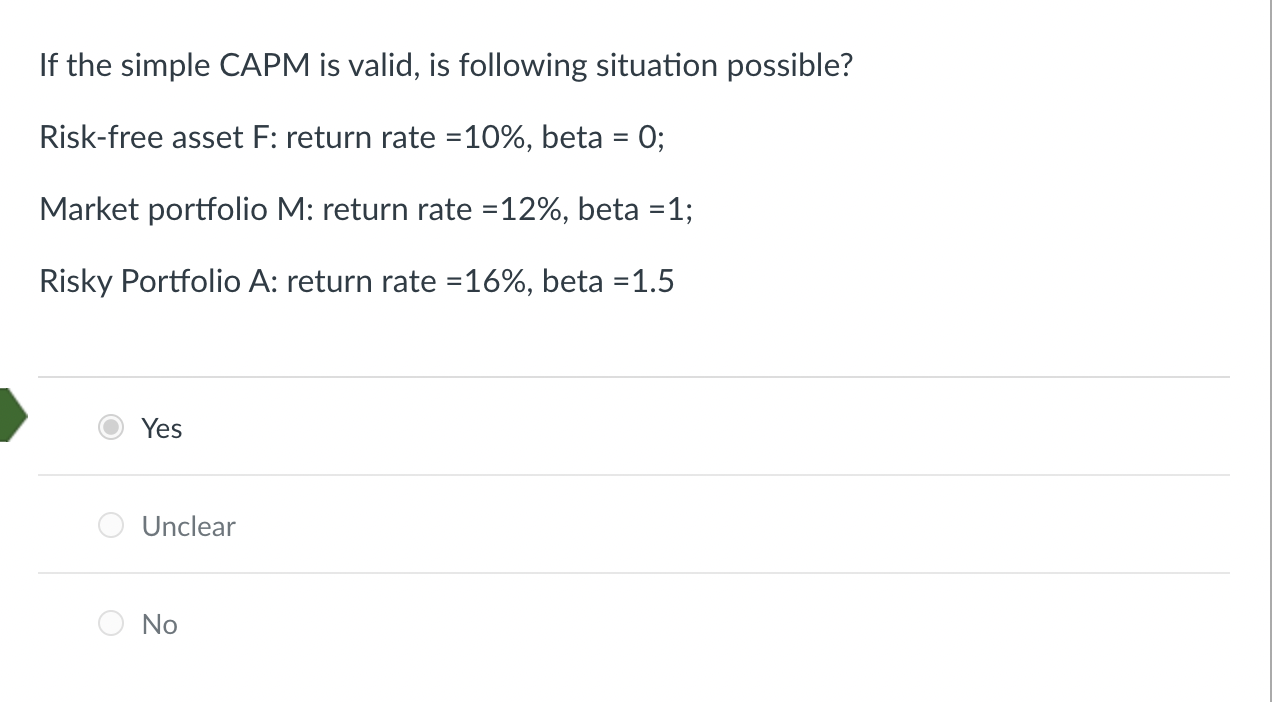Click the divider between Yes and Unclear

click(633, 475)
